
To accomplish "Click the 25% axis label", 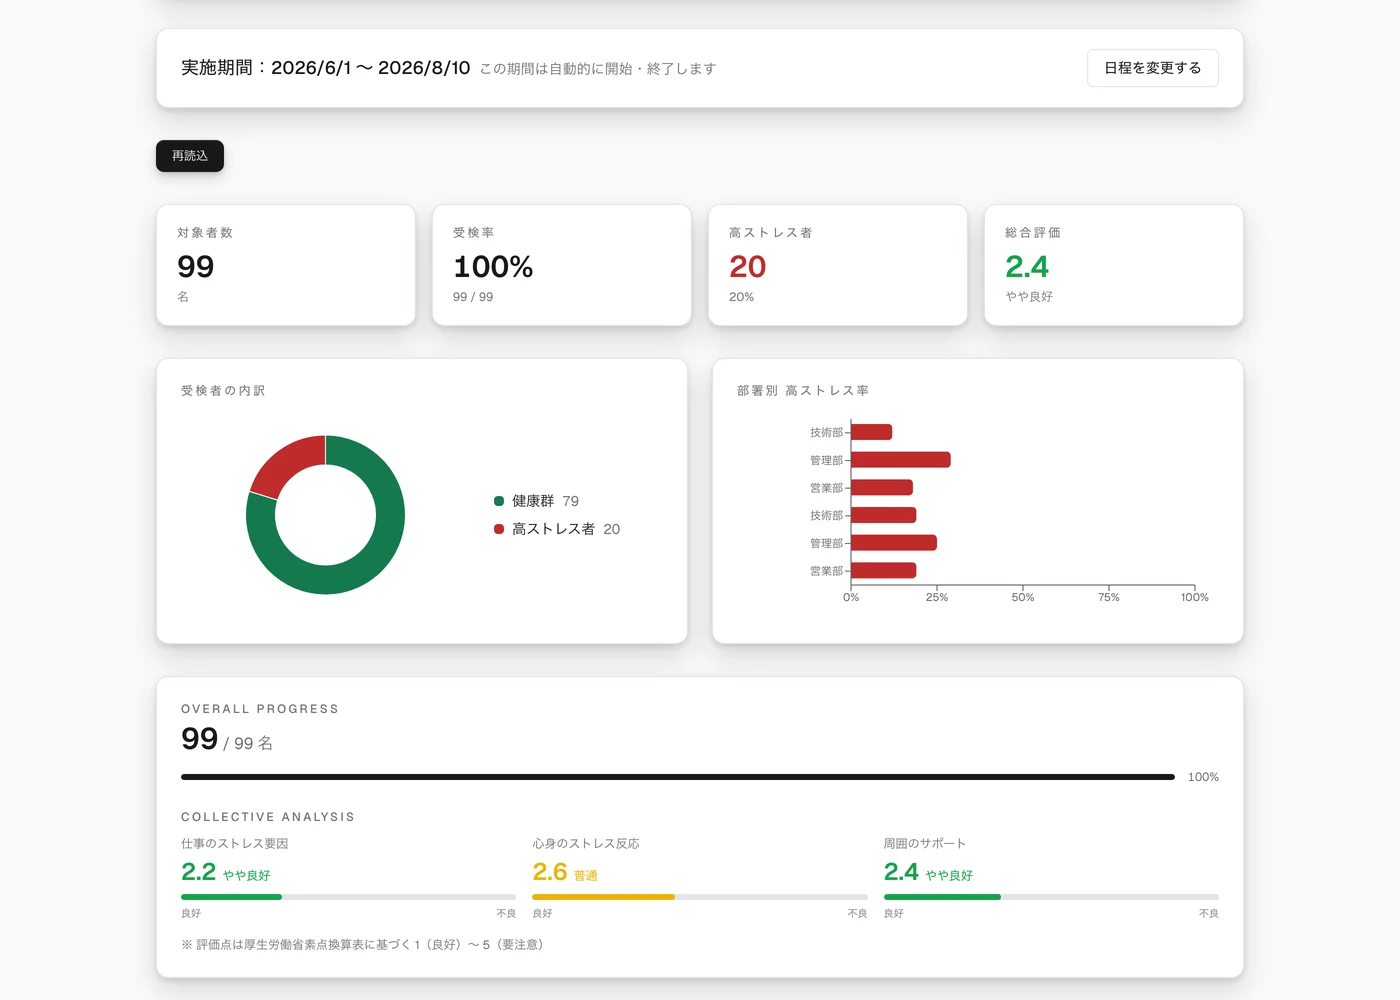I will pos(937,597).
